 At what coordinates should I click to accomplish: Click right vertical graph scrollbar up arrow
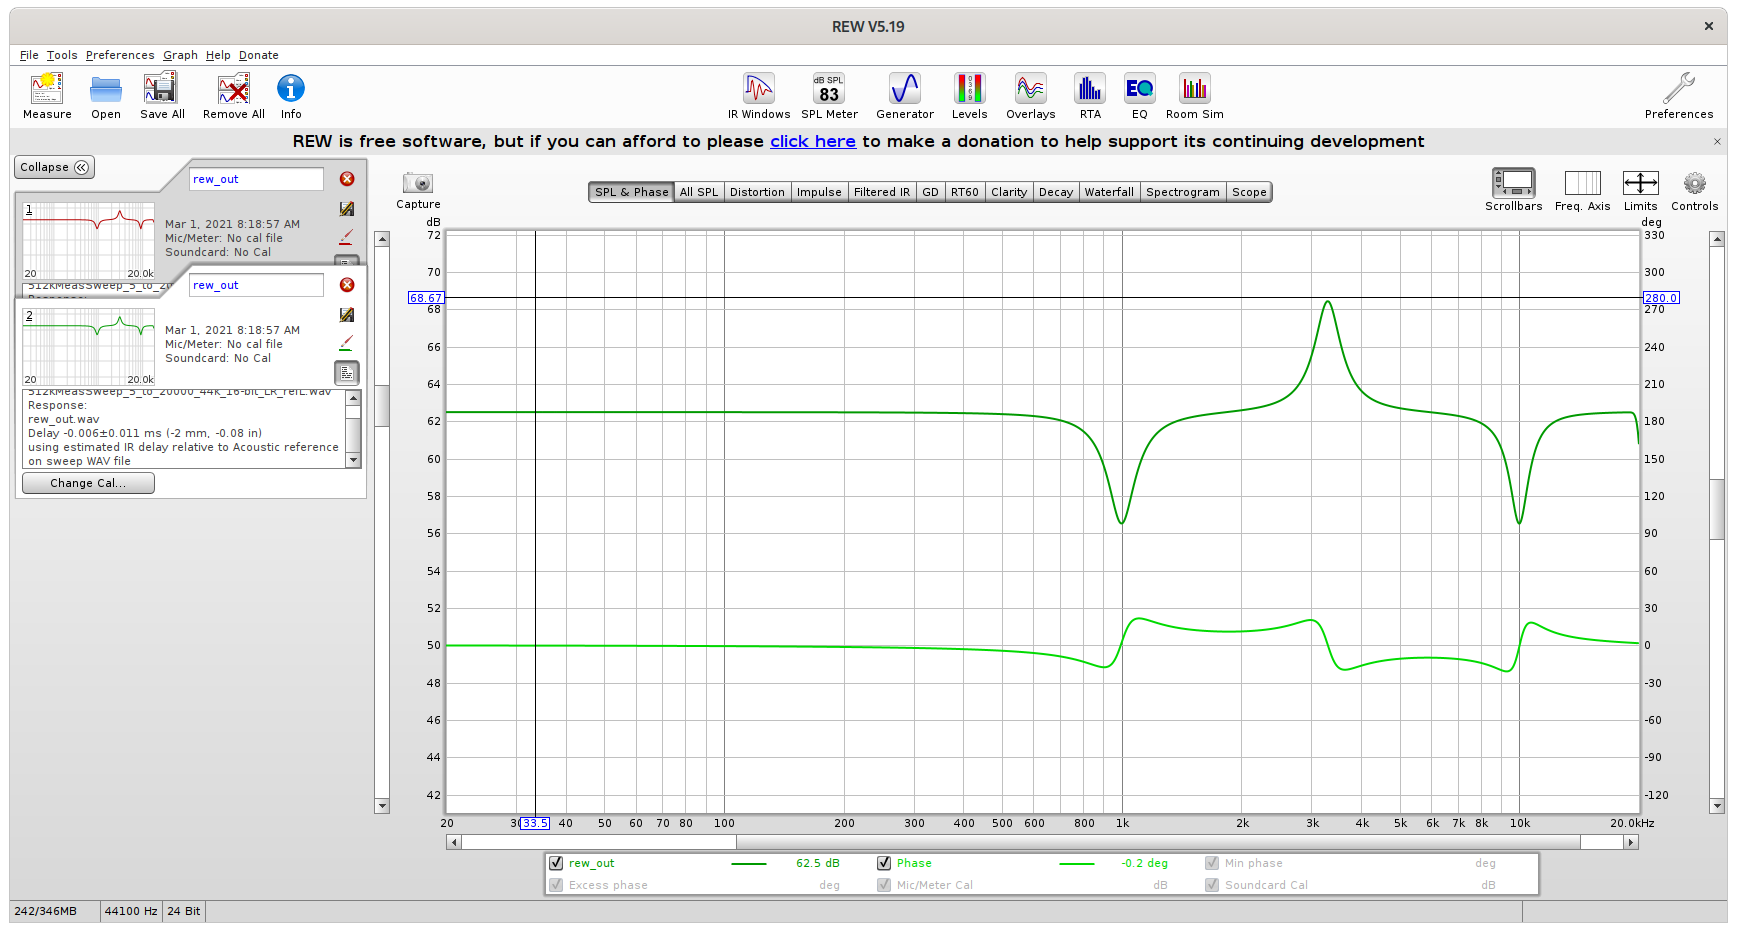1717,239
